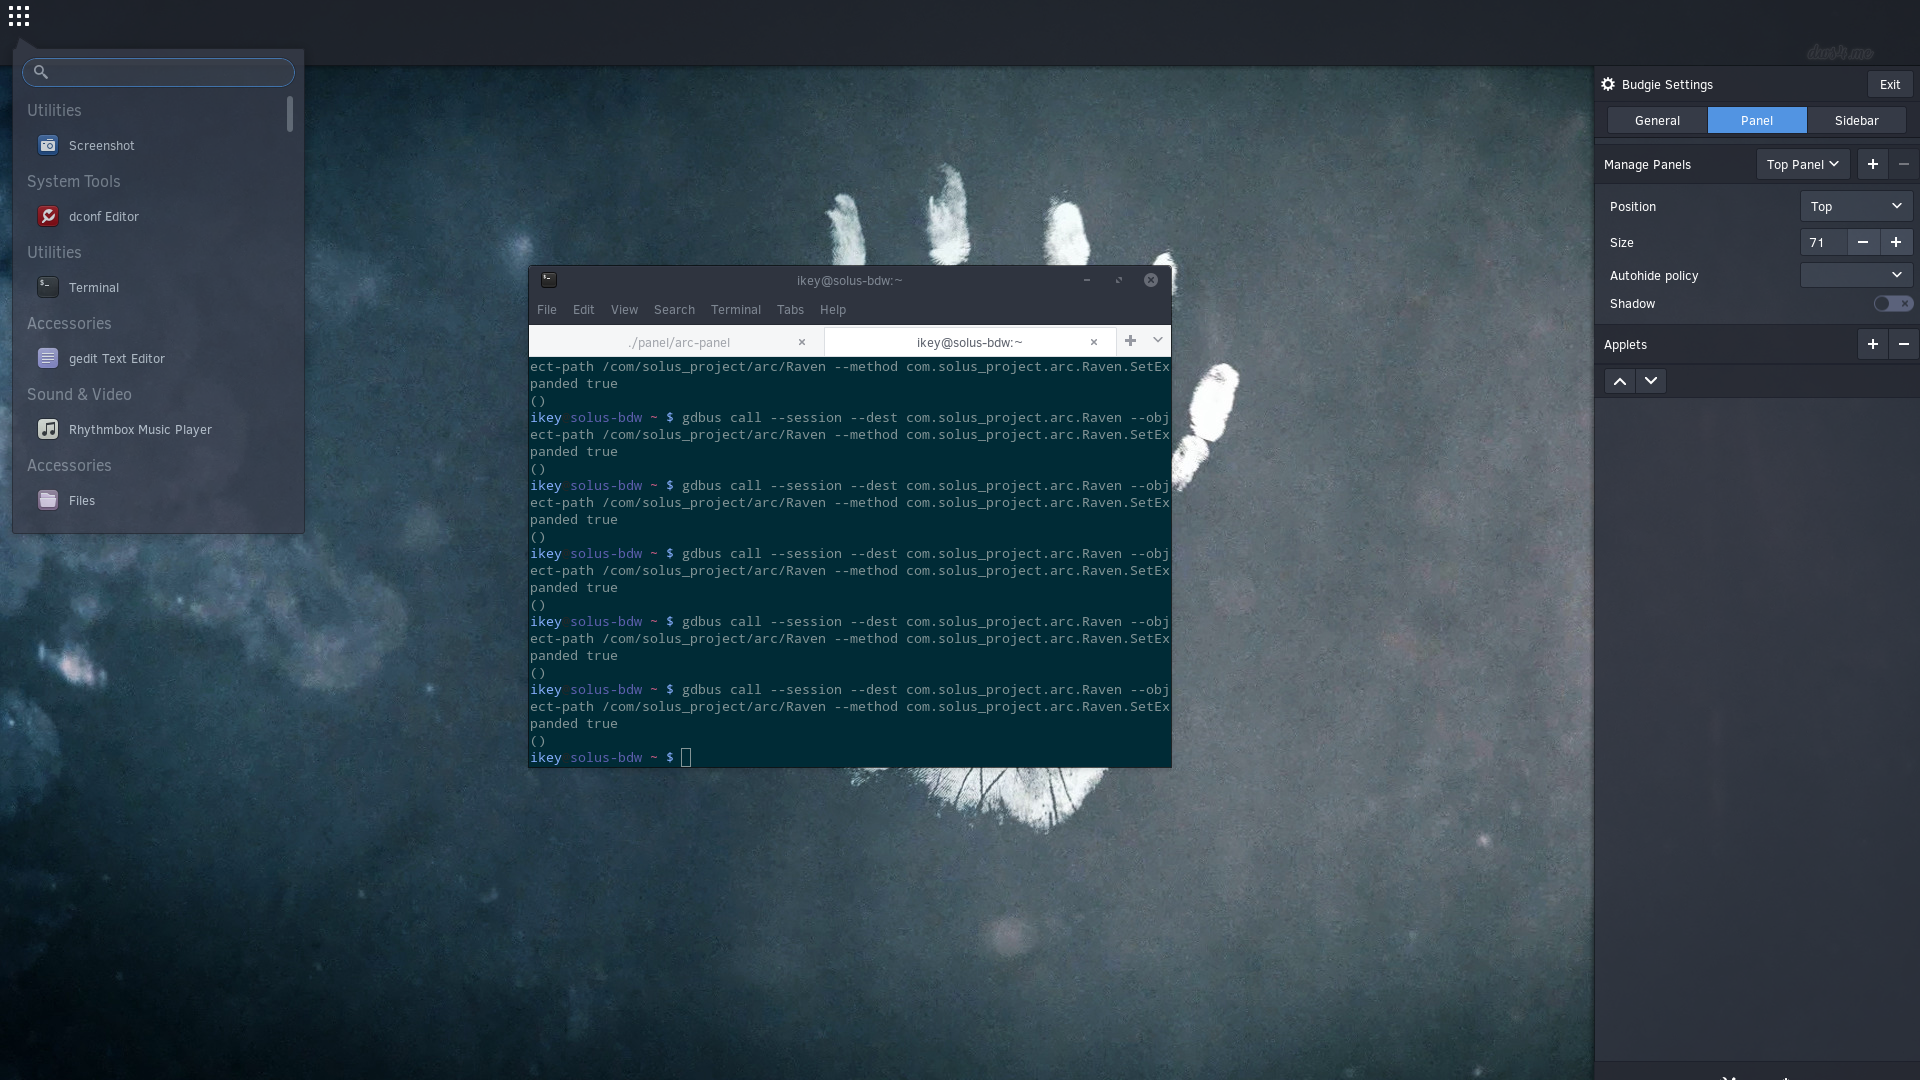Click the System Tools category heading
Screen dimensions: 1920x1080
click(x=74, y=182)
